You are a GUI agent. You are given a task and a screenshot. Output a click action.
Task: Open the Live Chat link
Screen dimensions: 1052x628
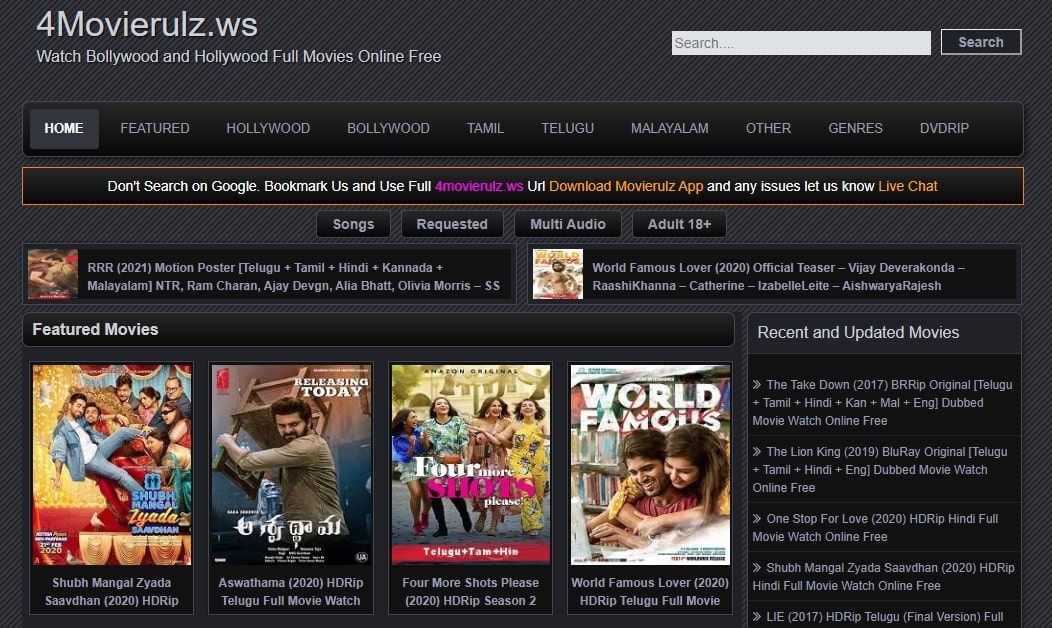908,187
